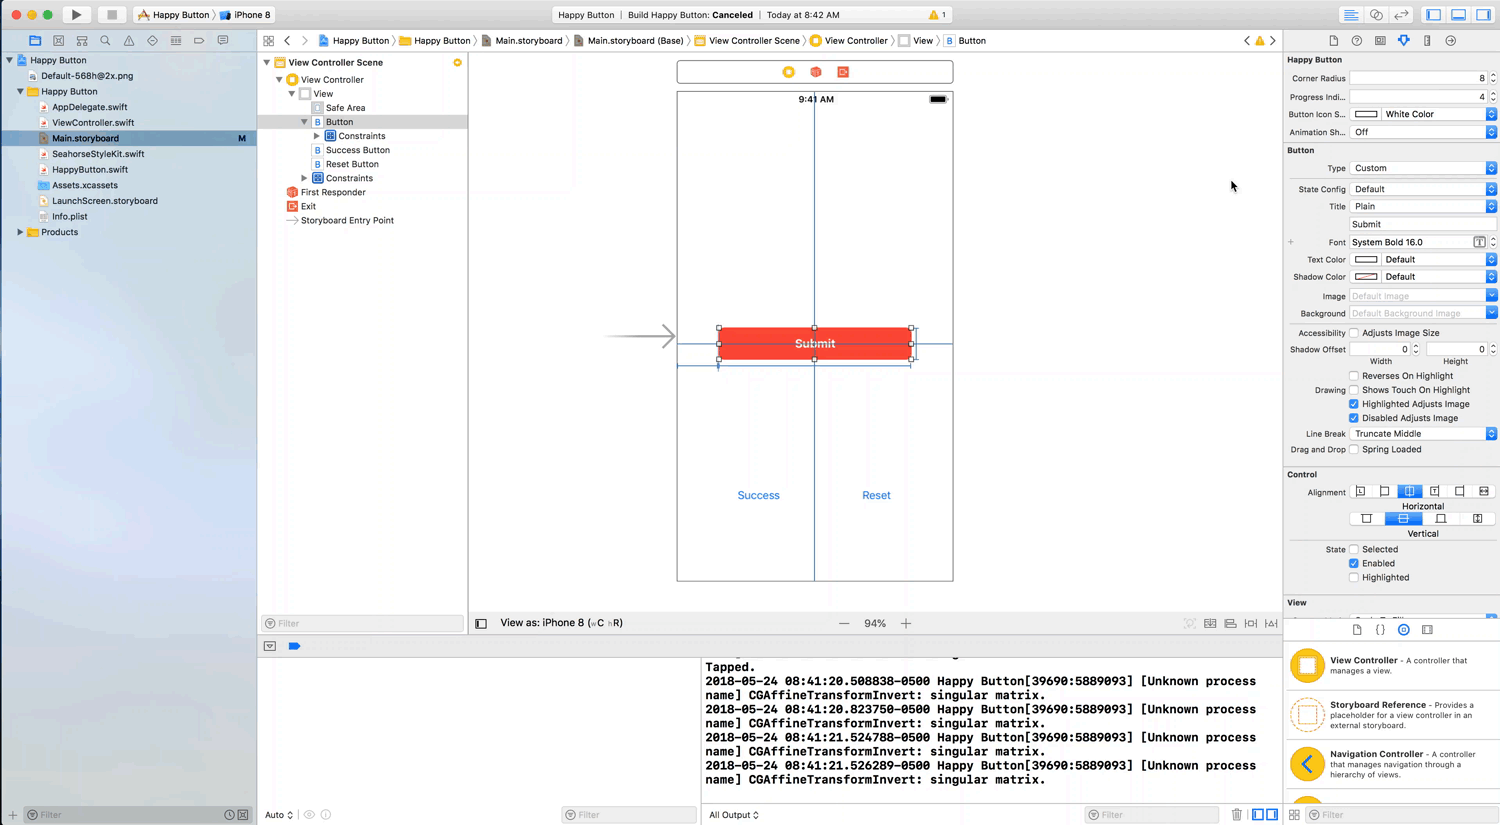Uncheck Highlighted Adjusts Image
Screen dimensions: 1500x825
coord(1354,404)
